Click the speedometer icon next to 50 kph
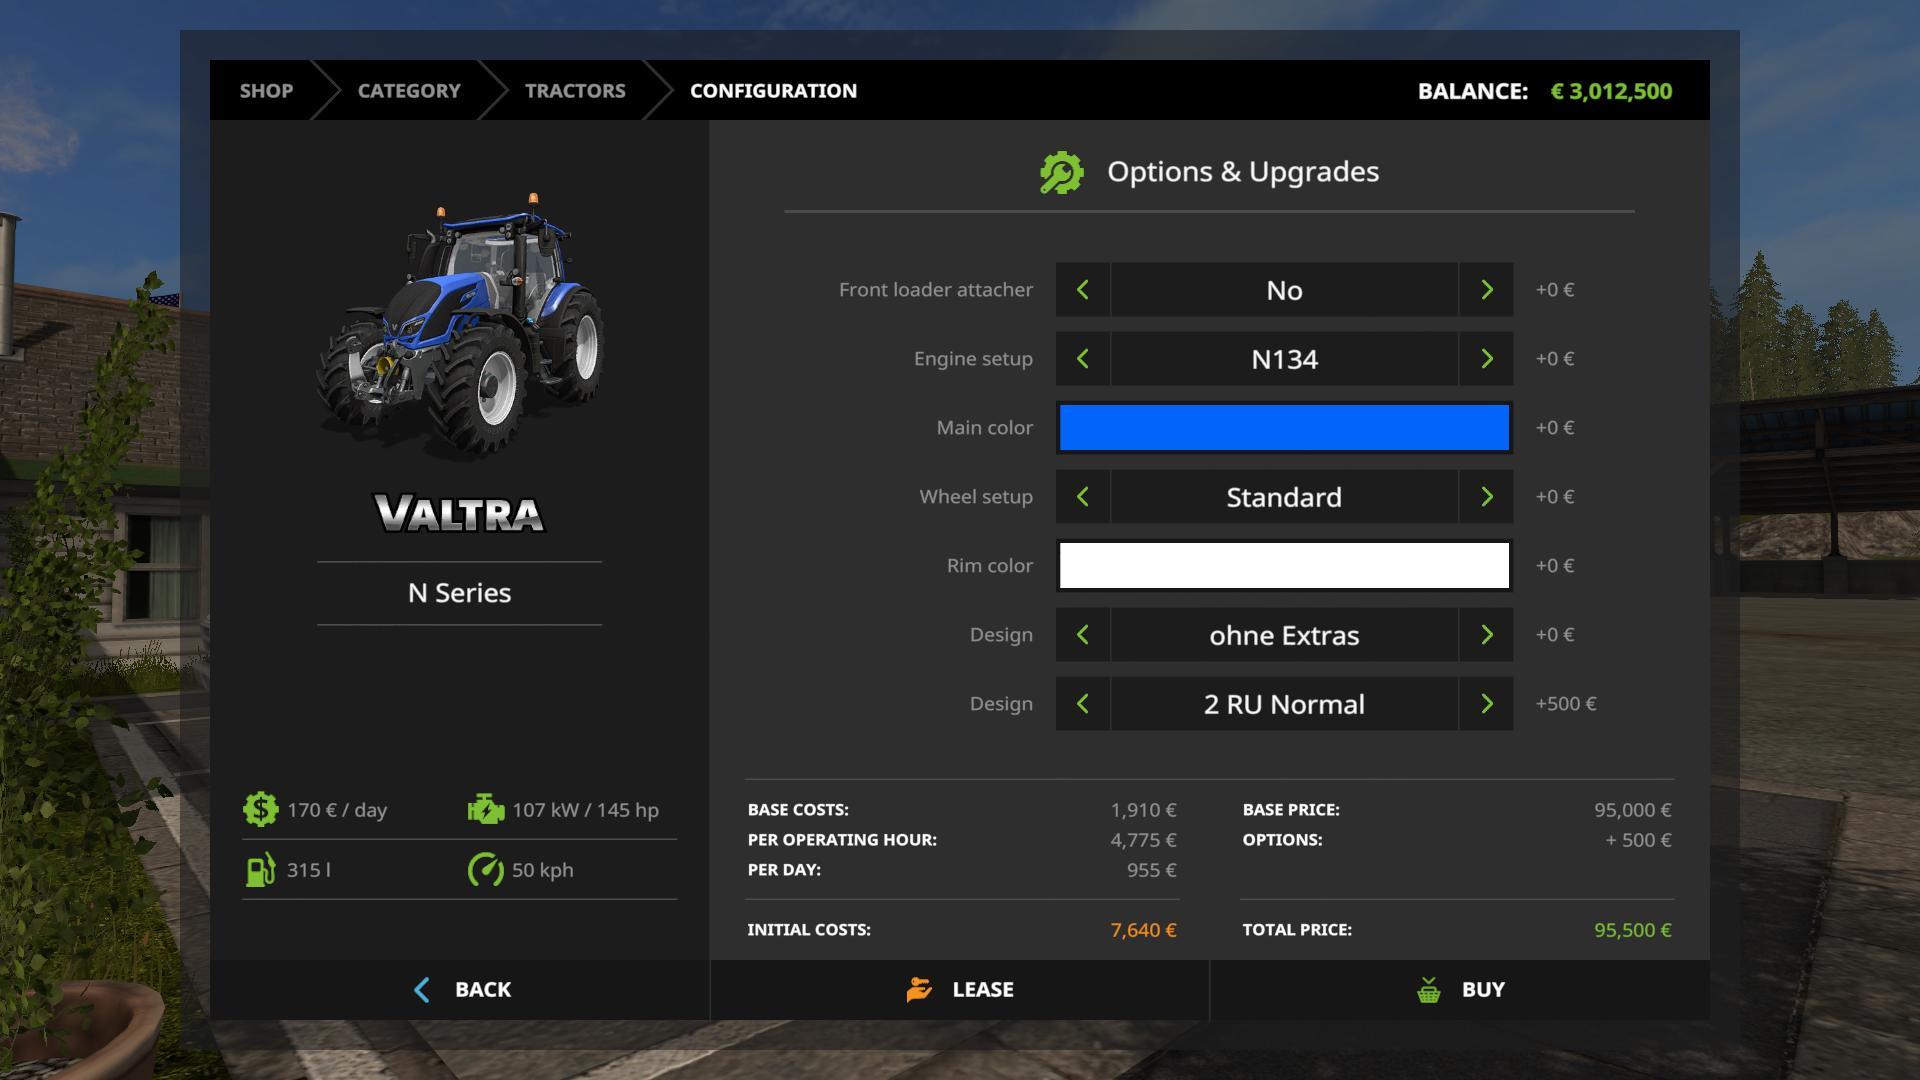 (483, 869)
